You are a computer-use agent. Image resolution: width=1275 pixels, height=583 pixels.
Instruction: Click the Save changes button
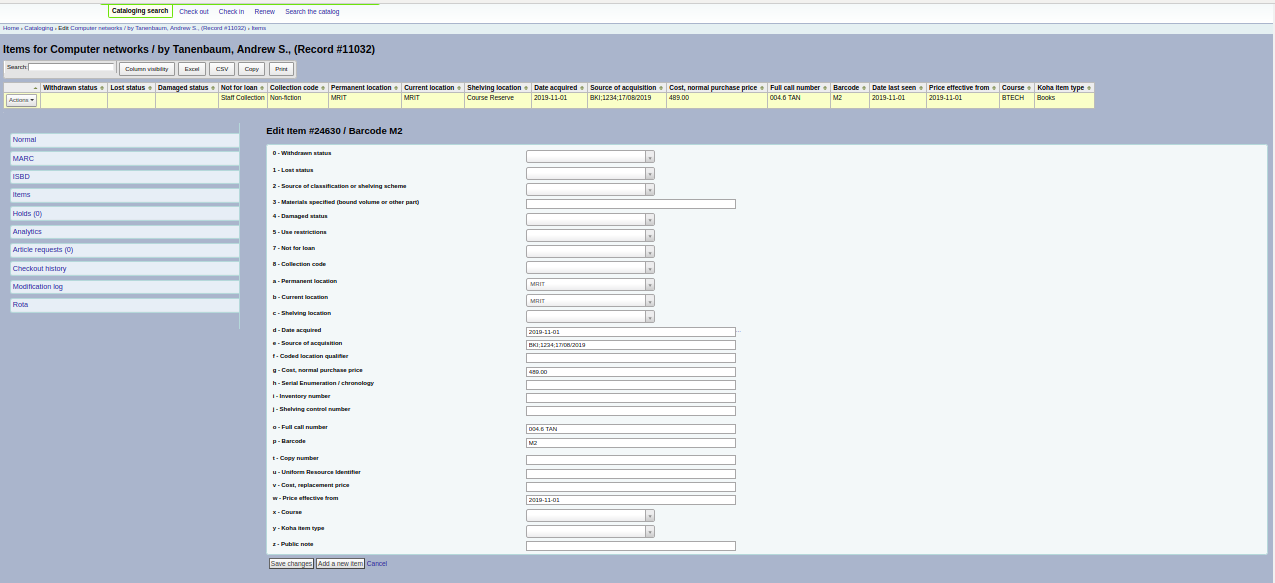[291, 564]
